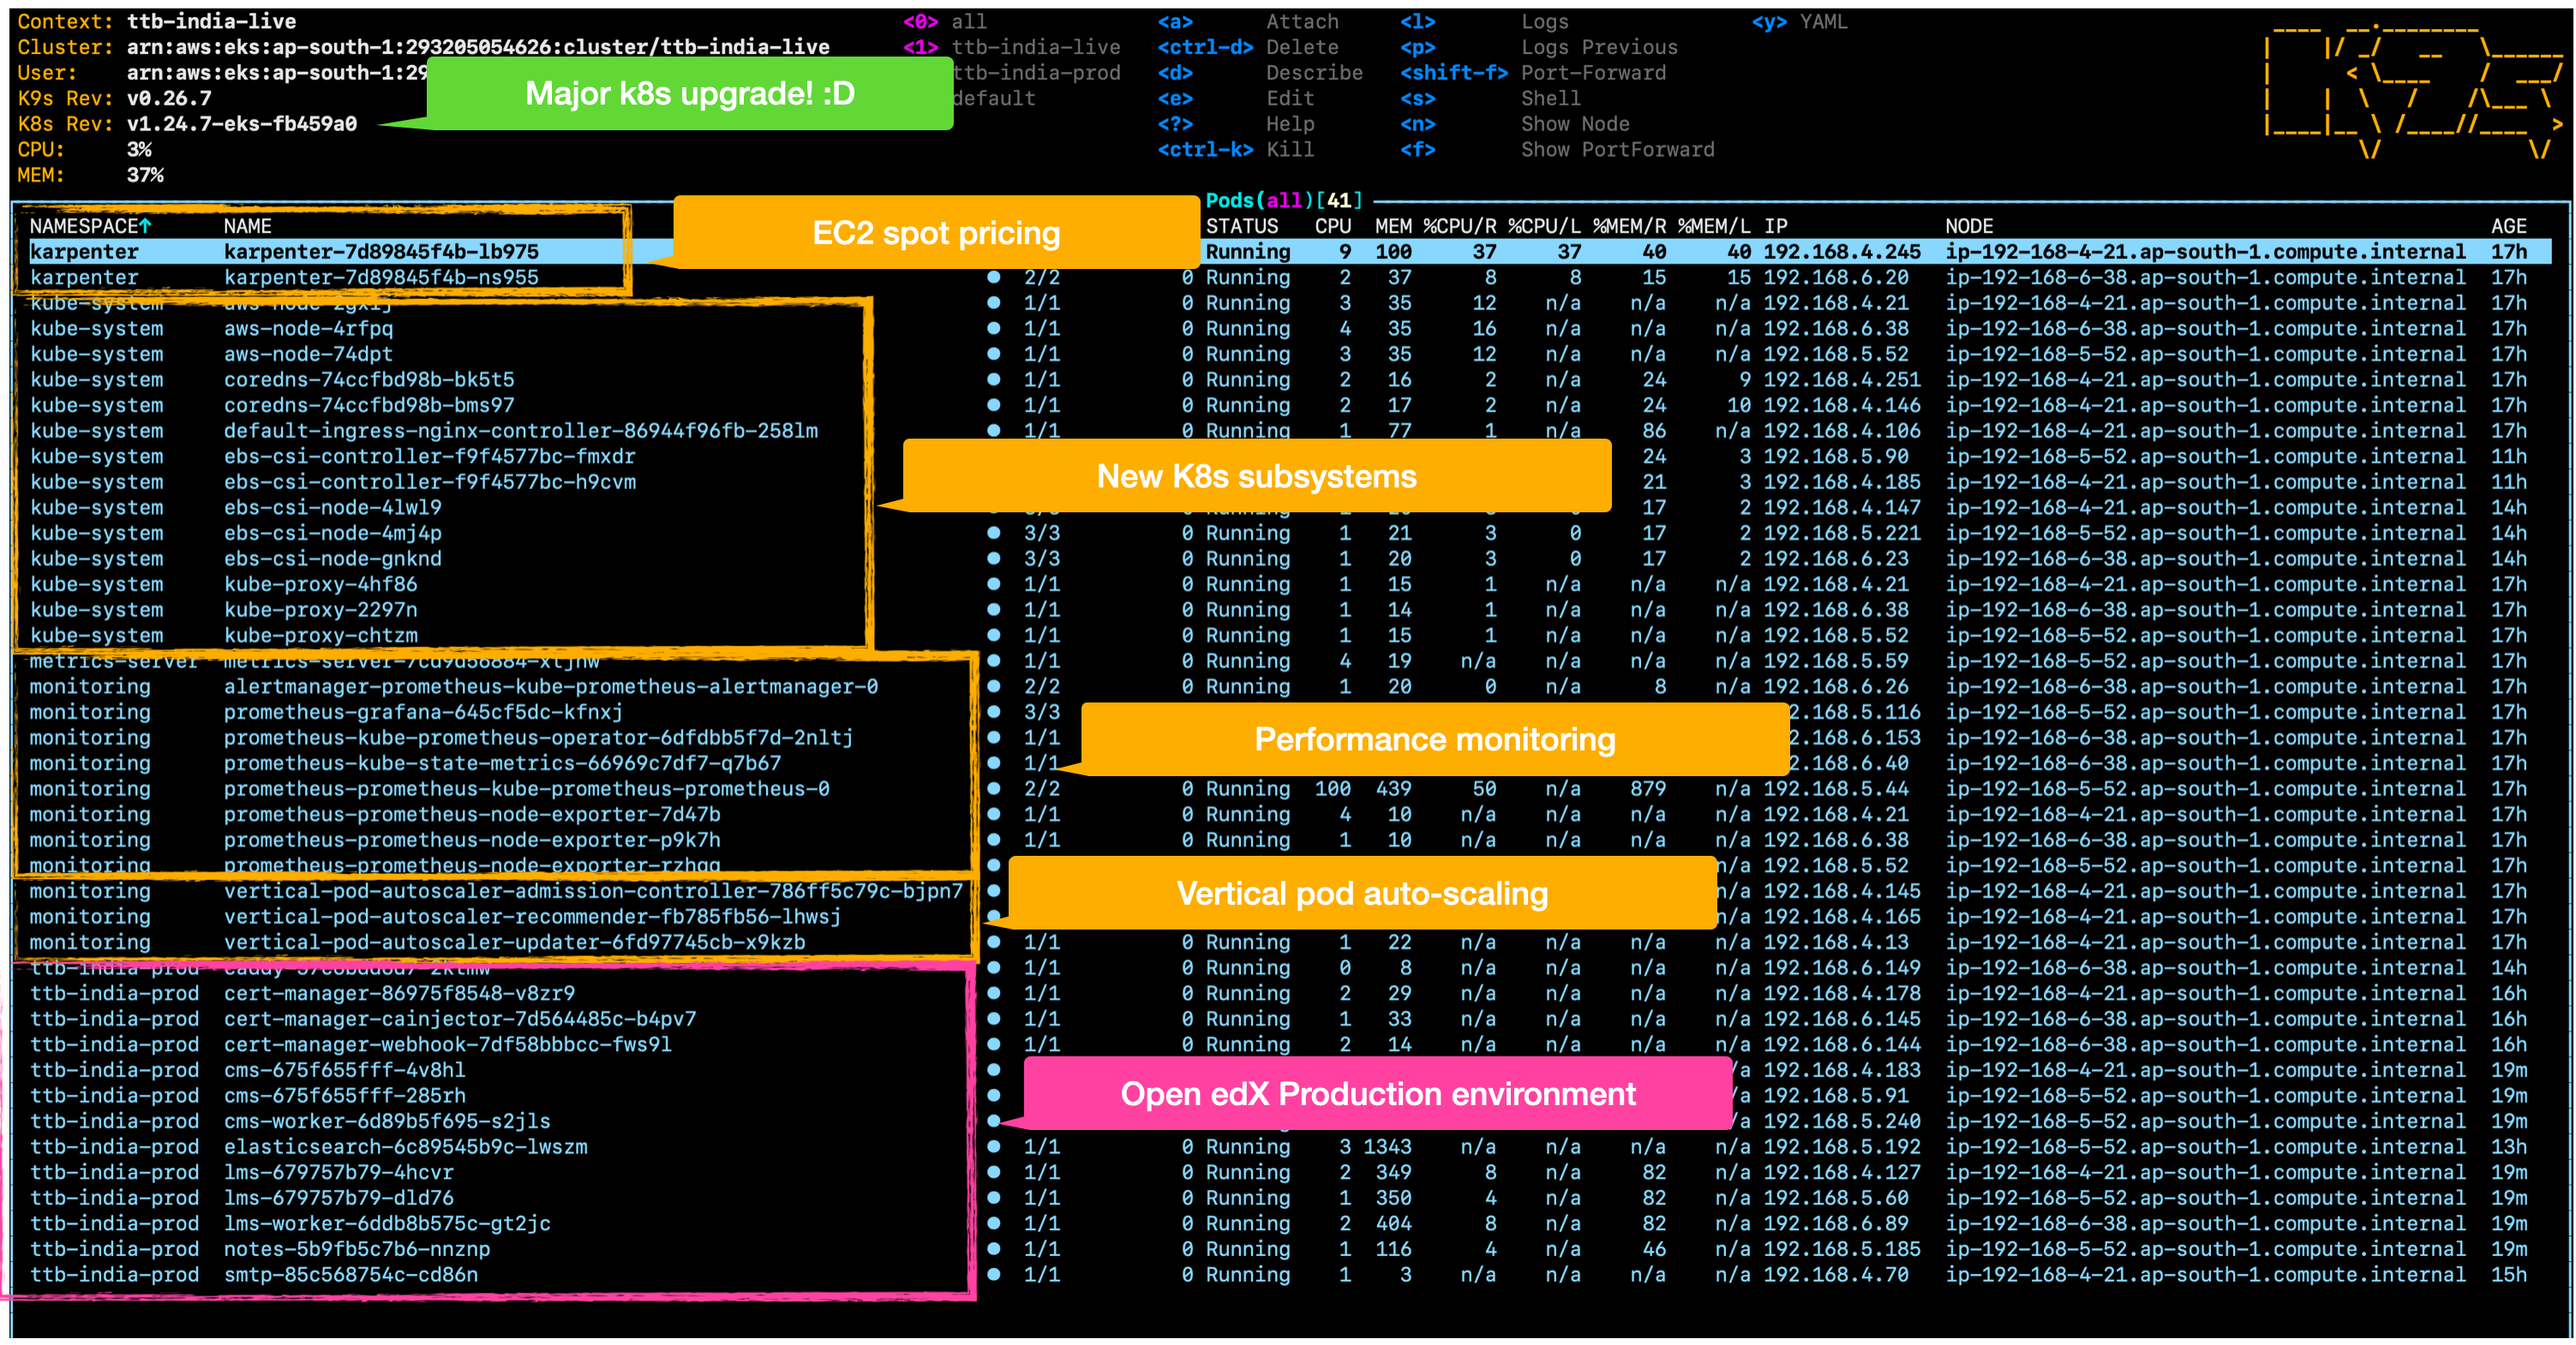Sort by the NODE column header
This screenshot has width=2576, height=1345.
coord(1968,226)
